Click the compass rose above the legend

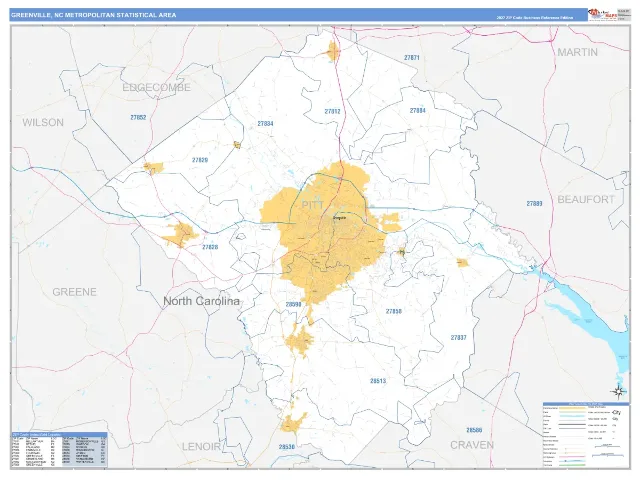(618, 391)
